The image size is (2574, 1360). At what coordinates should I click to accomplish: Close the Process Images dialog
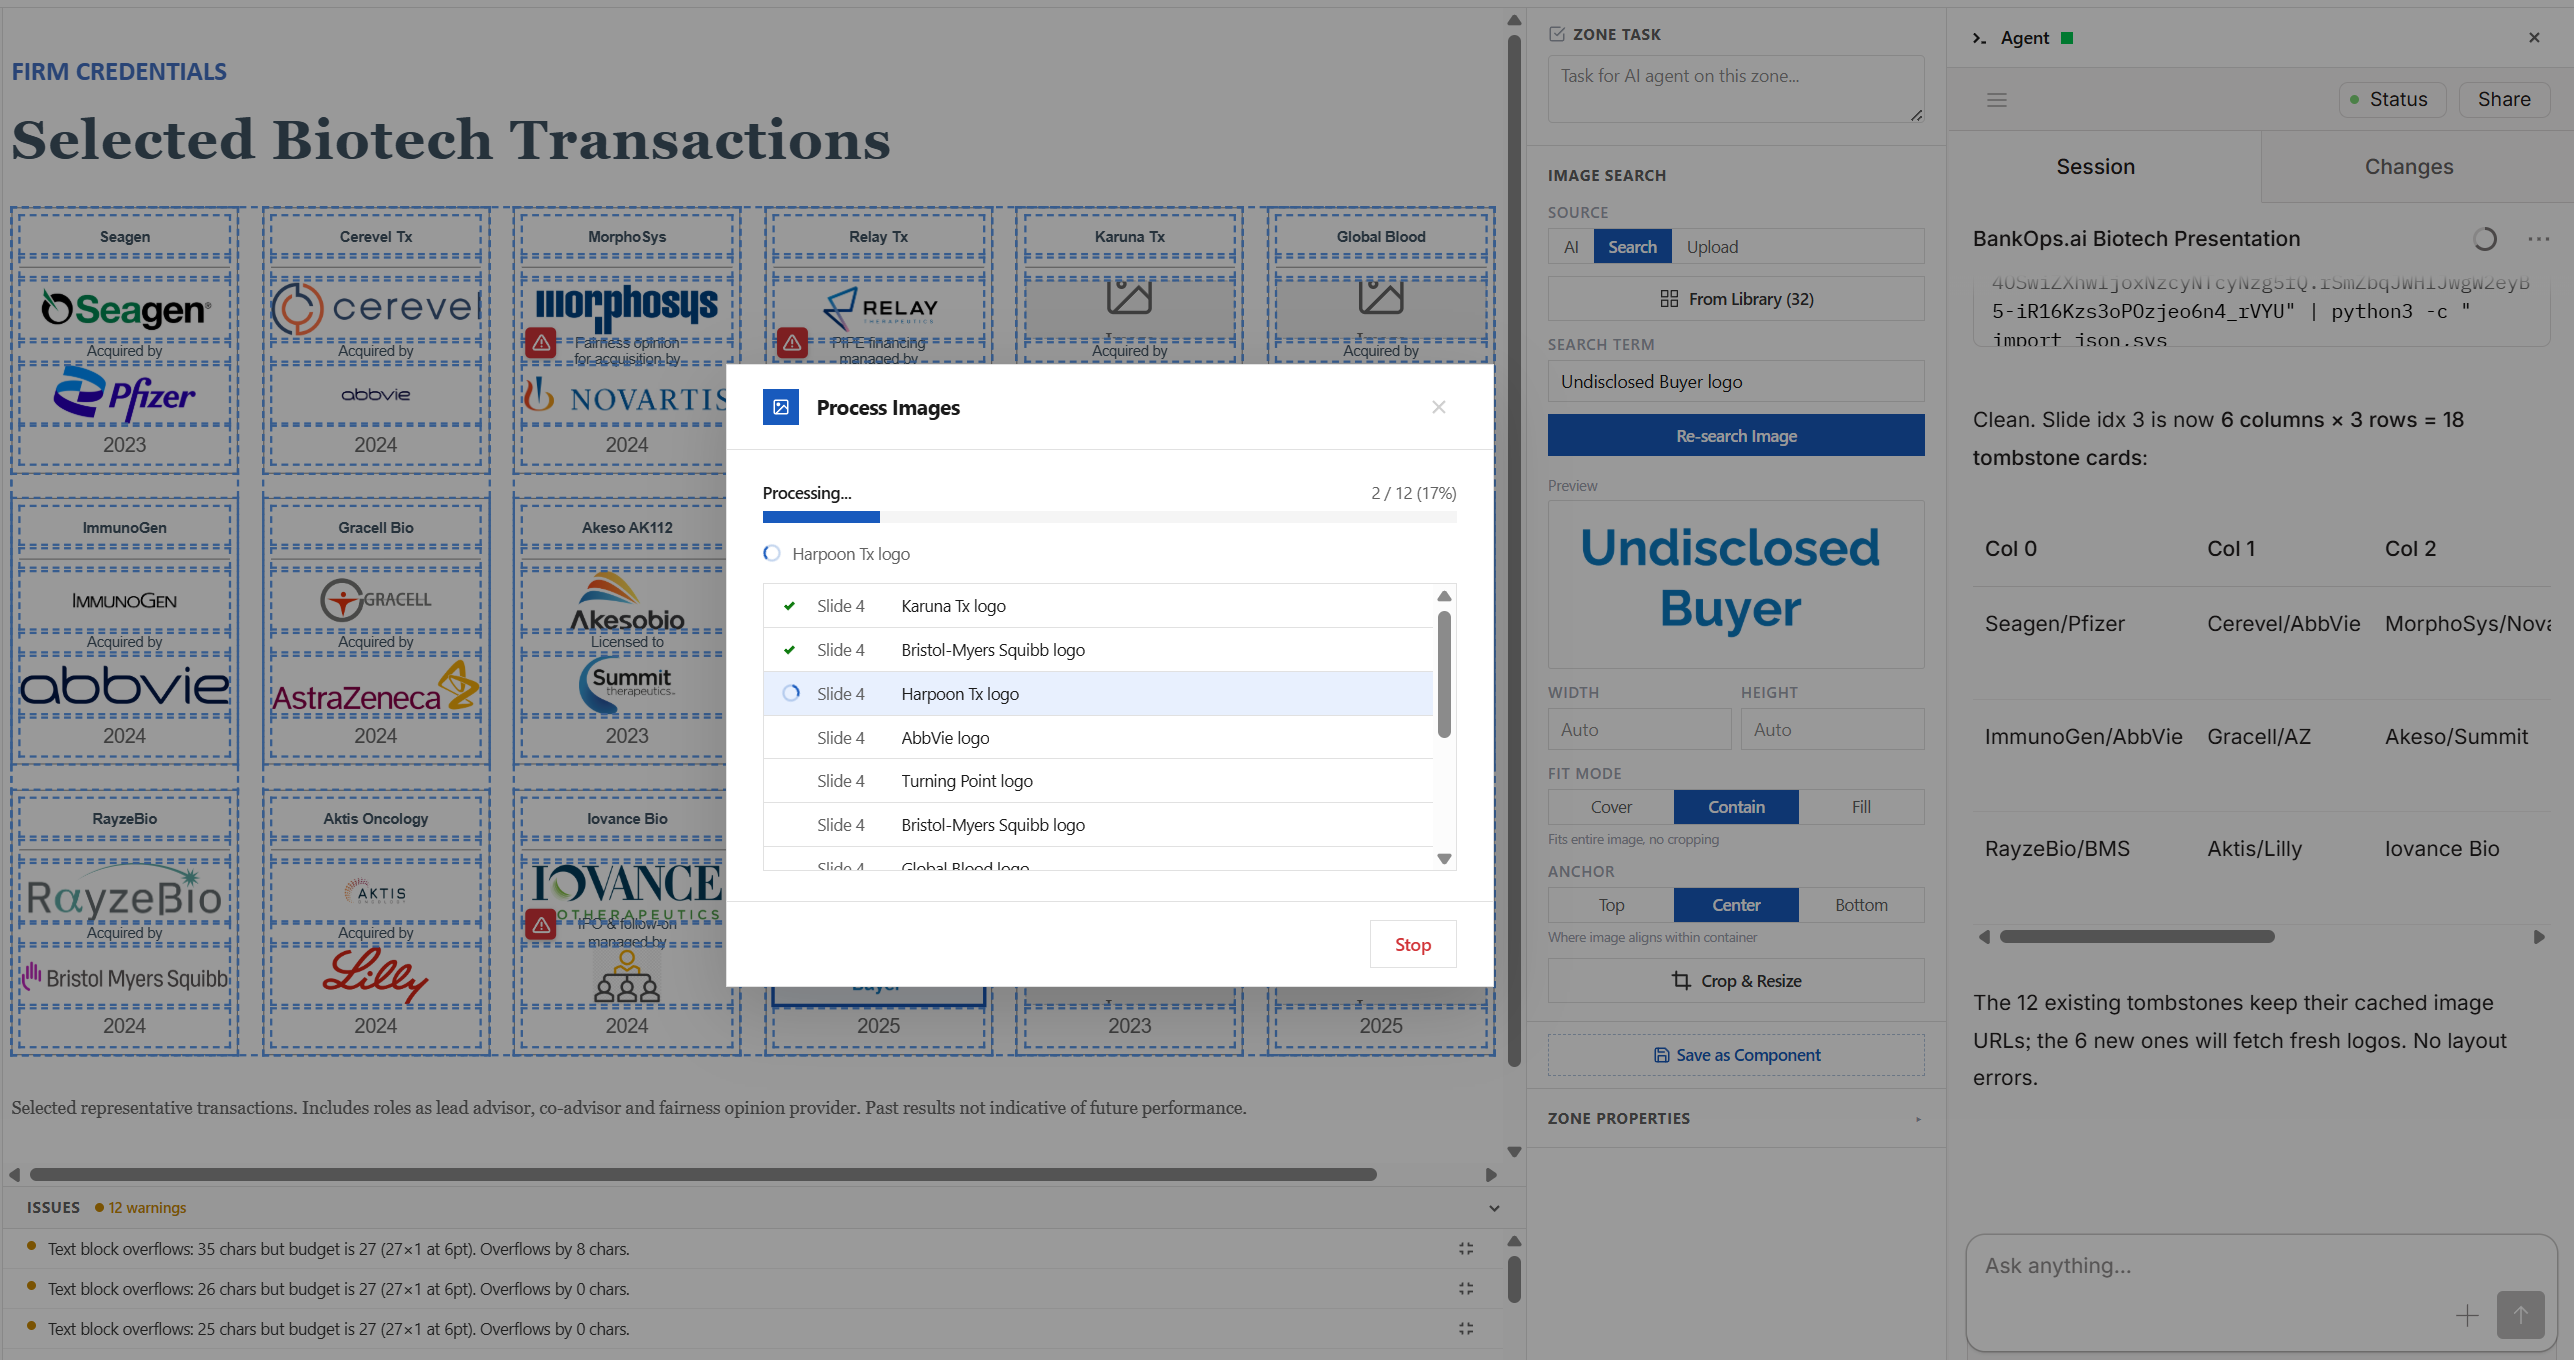1438,407
